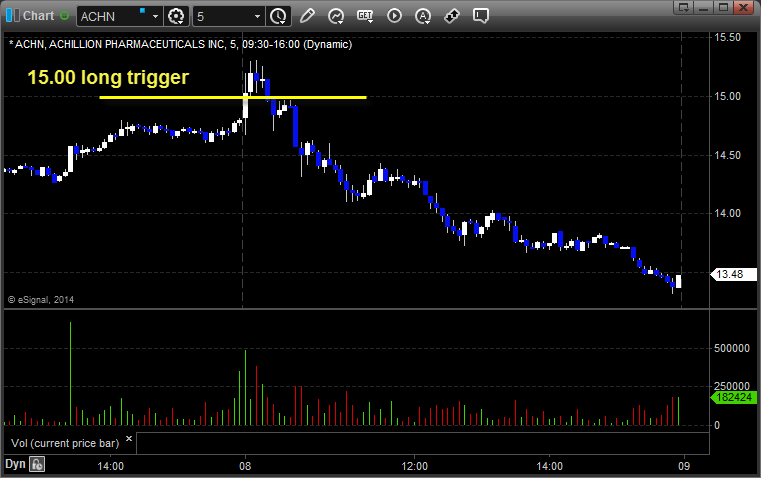The height and width of the screenshot is (478, 761).
Task: Select the pencil drawing tools icon
Action: tap(307, 16)
